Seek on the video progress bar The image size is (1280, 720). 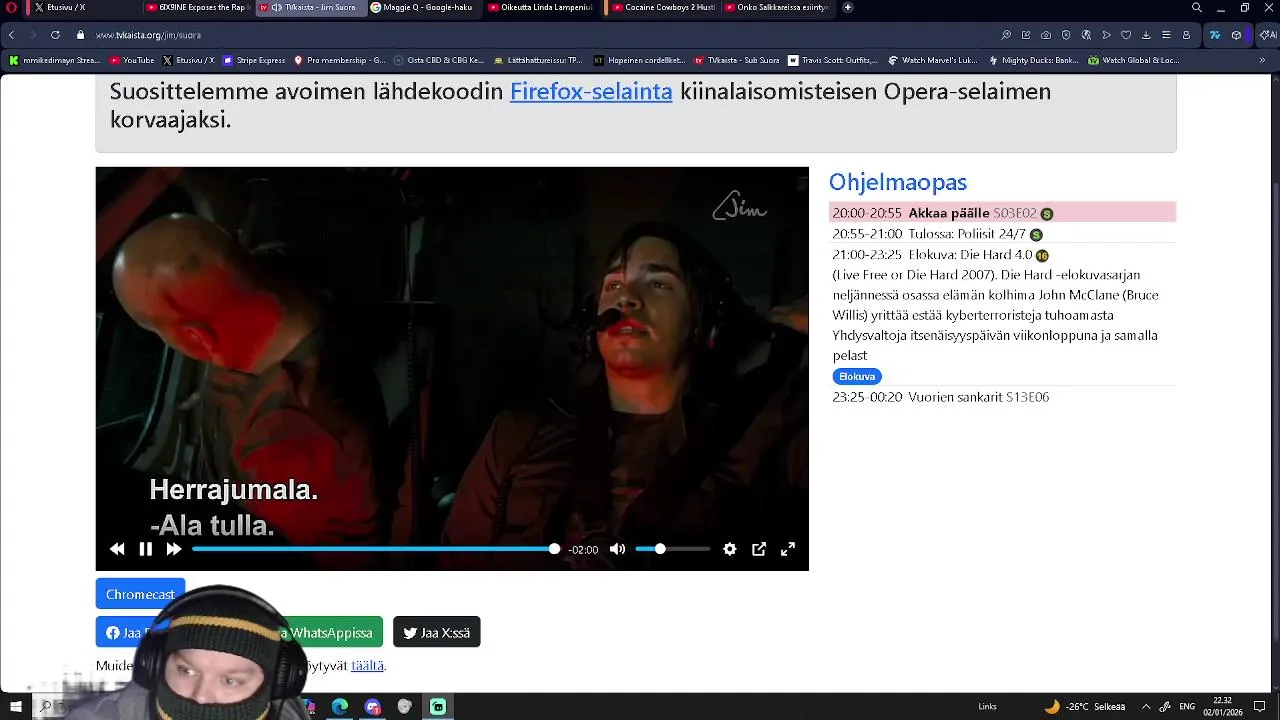coord(375,549)
